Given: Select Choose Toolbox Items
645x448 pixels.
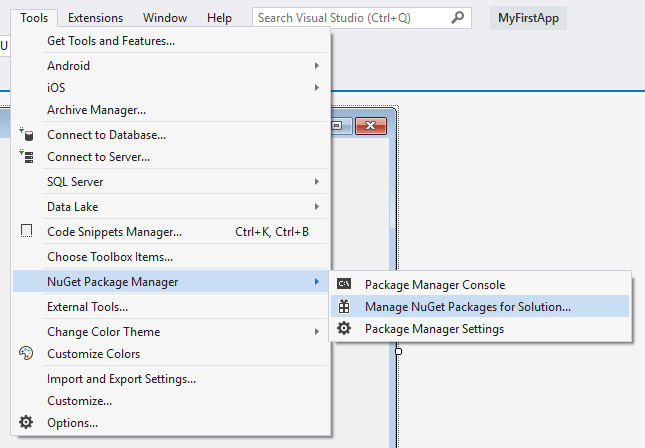Looking at the screenshot, I should point(171,257).
